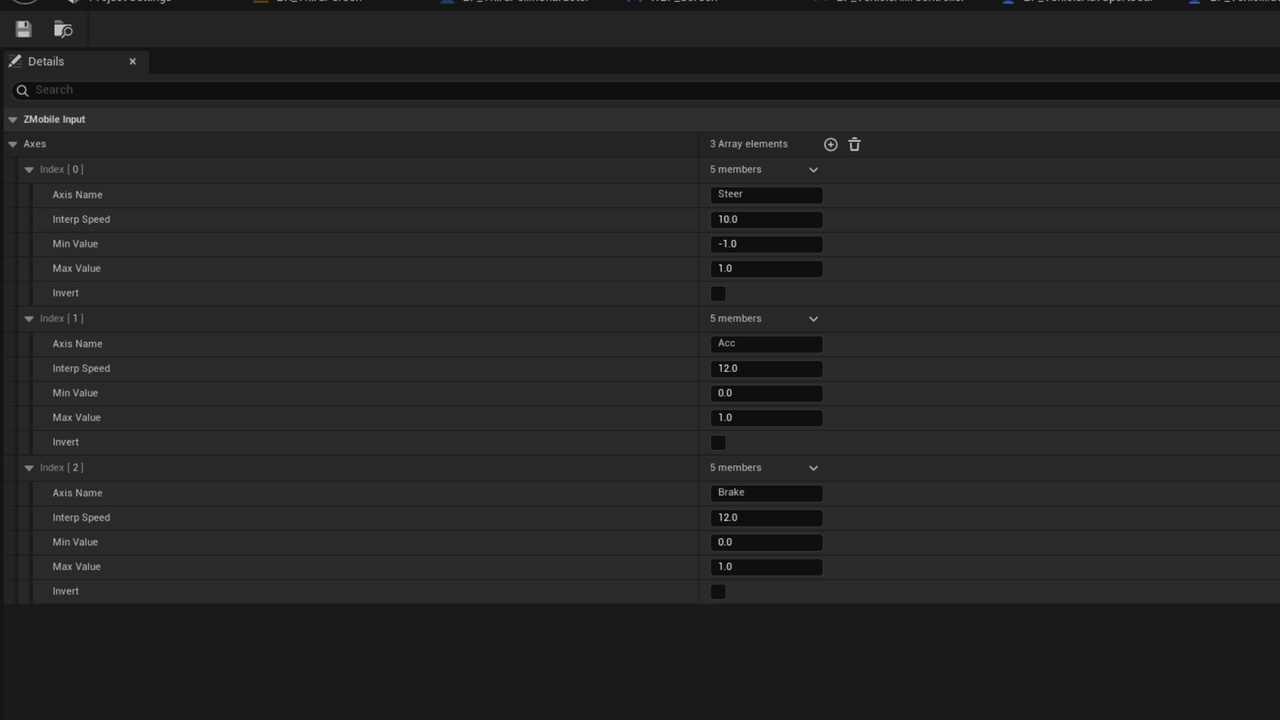Collapse the Axes array
This screenshot has height=720, width=1280.
12,144
